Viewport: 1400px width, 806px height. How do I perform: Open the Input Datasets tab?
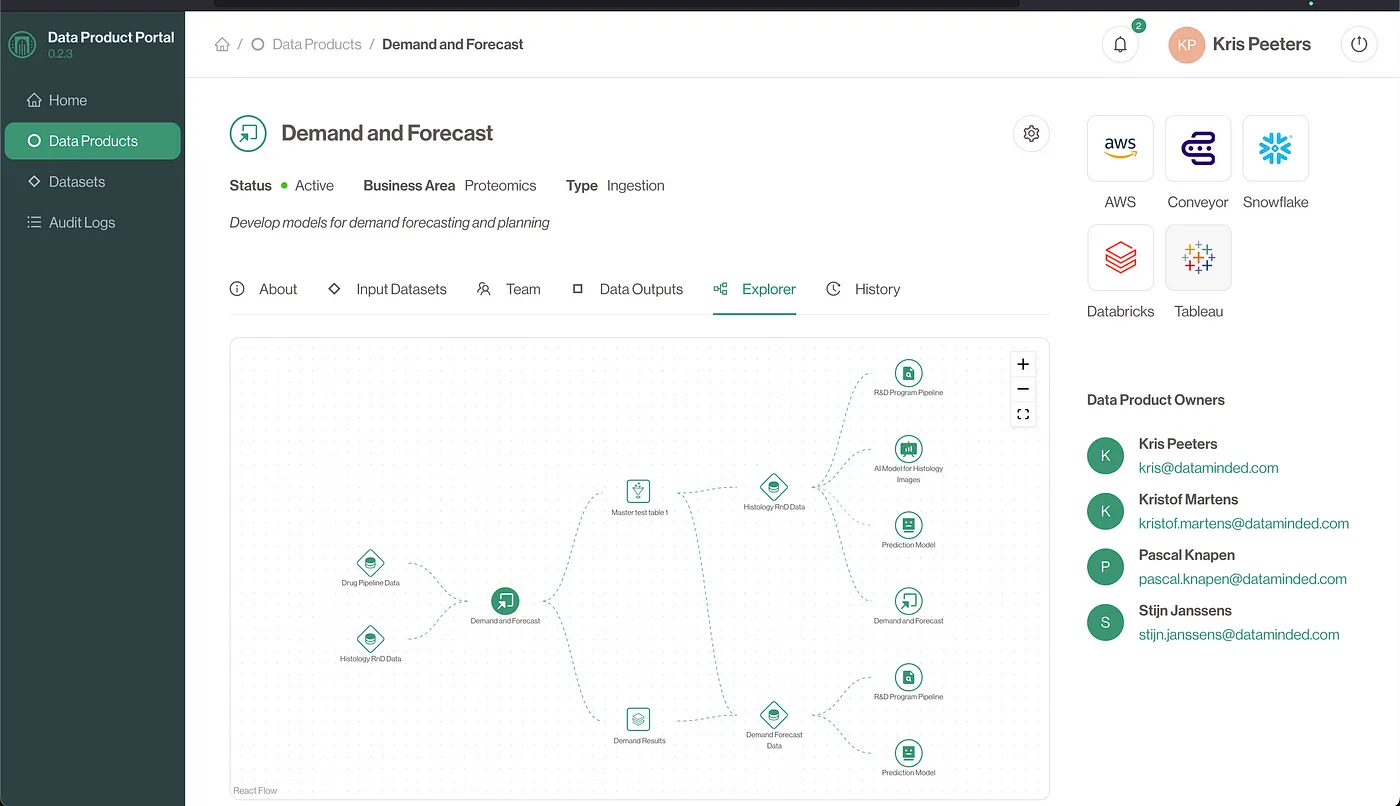tap(387, 289)
